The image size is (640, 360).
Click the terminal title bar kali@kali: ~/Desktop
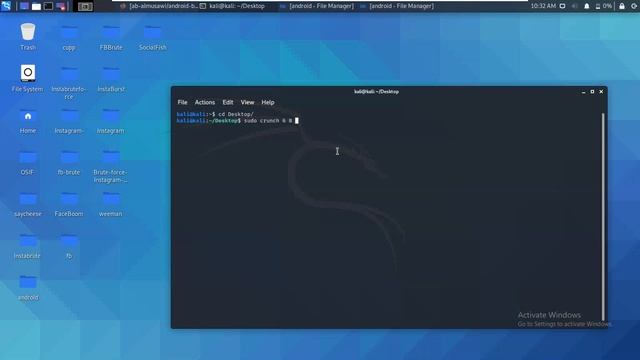[376, 92]
